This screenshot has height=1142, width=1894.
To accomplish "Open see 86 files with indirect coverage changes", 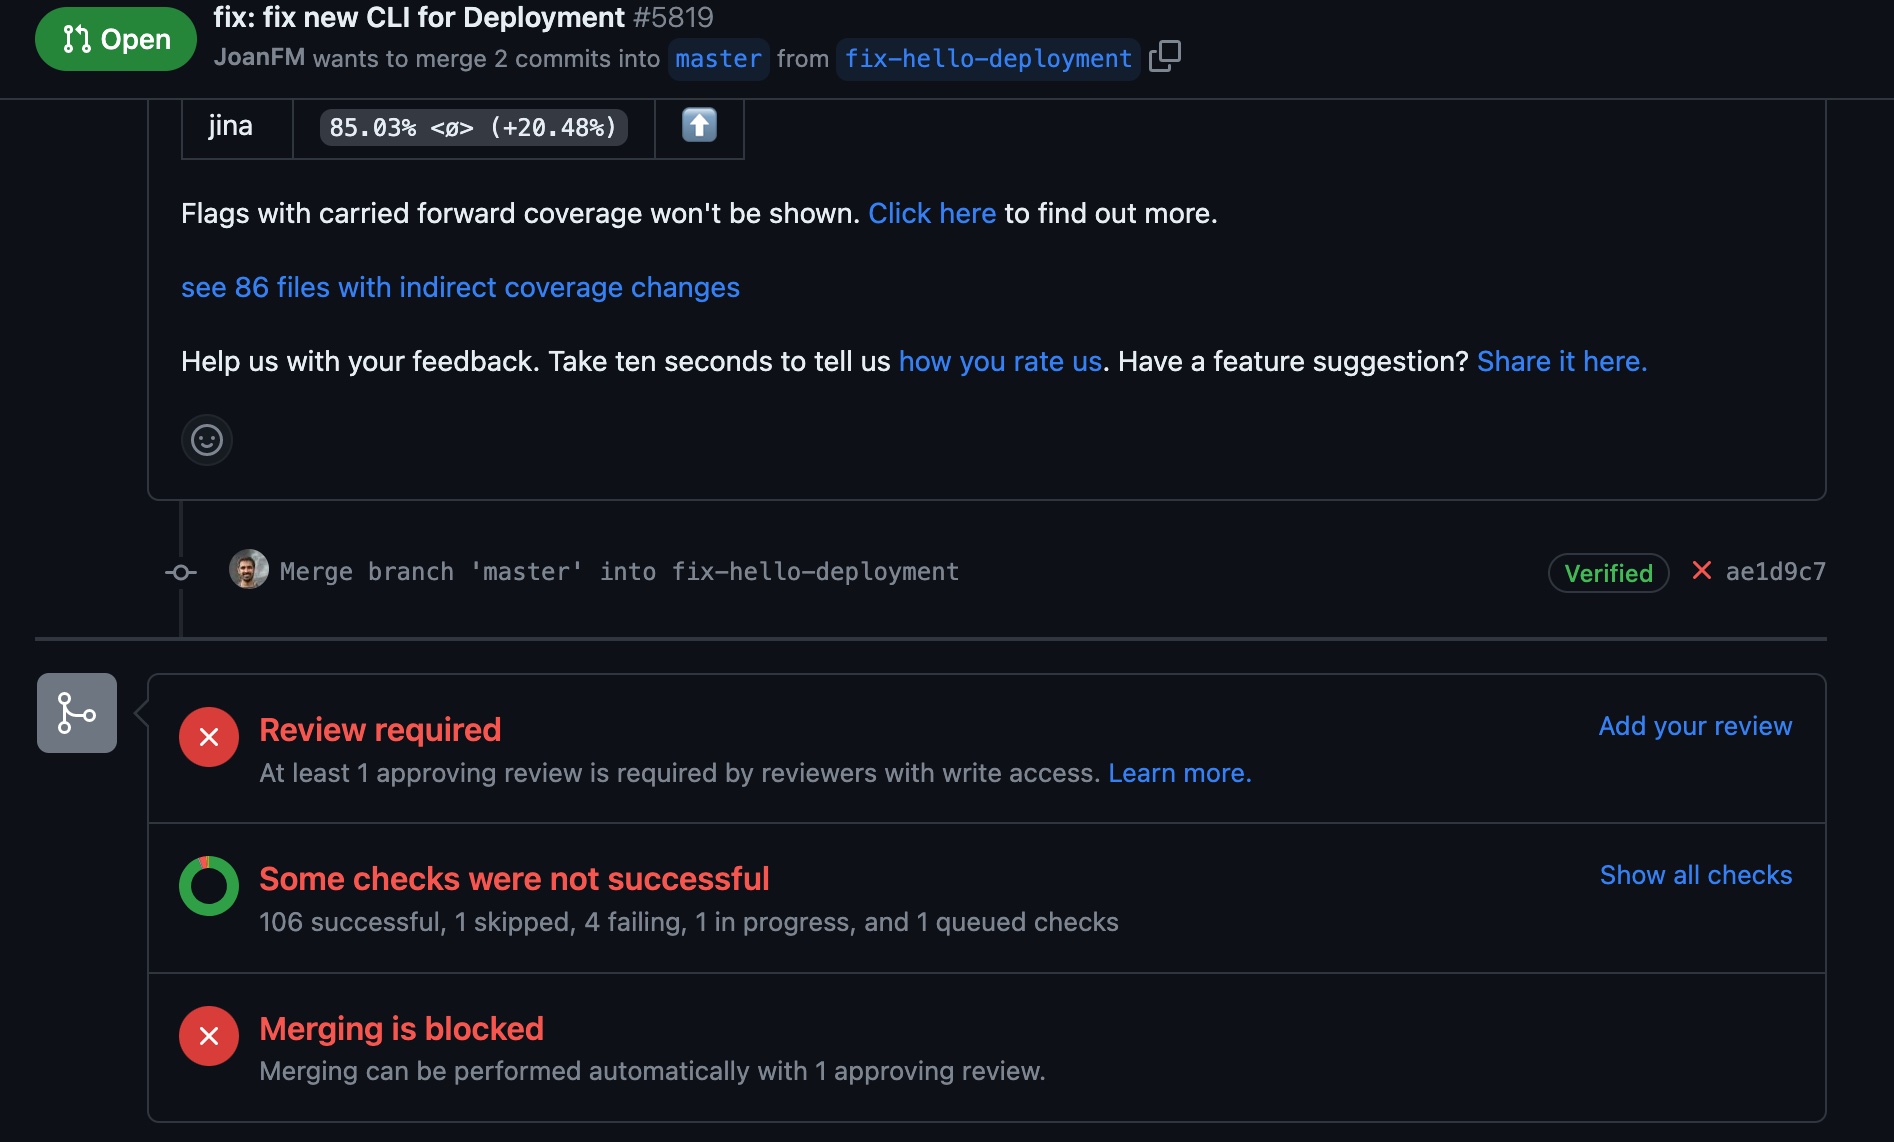I will (460, 287).
